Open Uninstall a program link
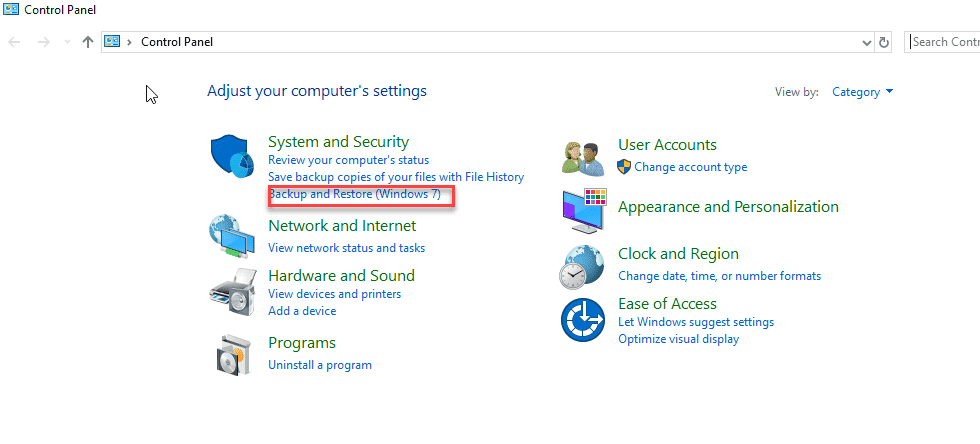Image resolution: width=980 pixels, height=444 pixels. 320,365
